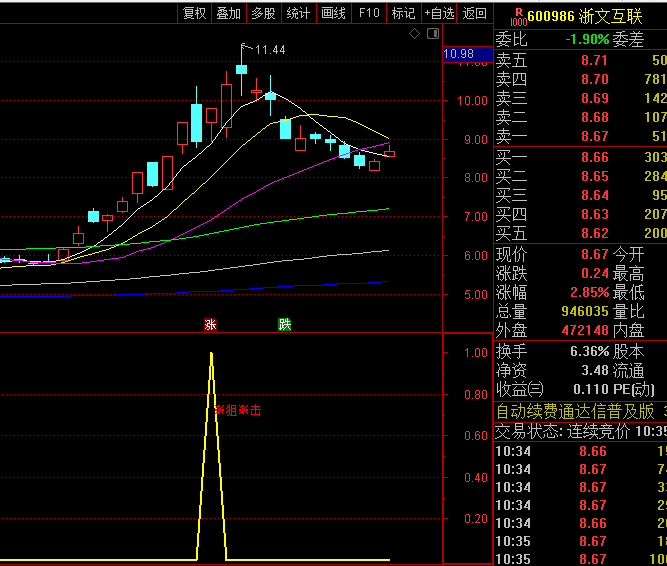The height and width of the screenshot is (566, 667).
Task: Activate the 画线 drawing tool
Action: (333, 13)
